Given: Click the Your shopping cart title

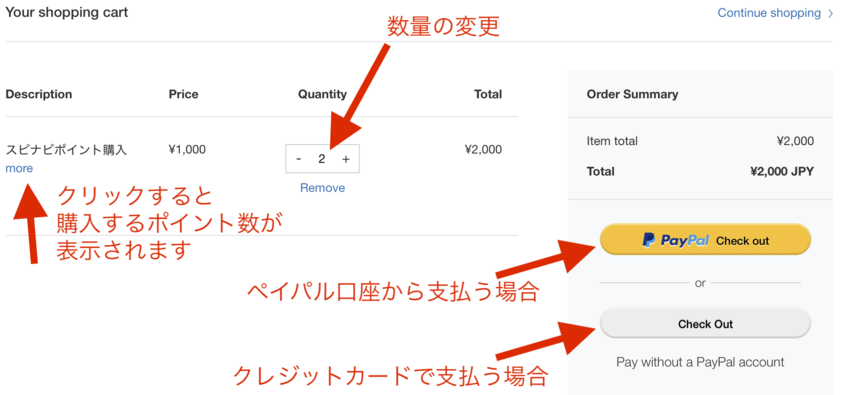Looking at the screenshot, I should click(67, 12).
